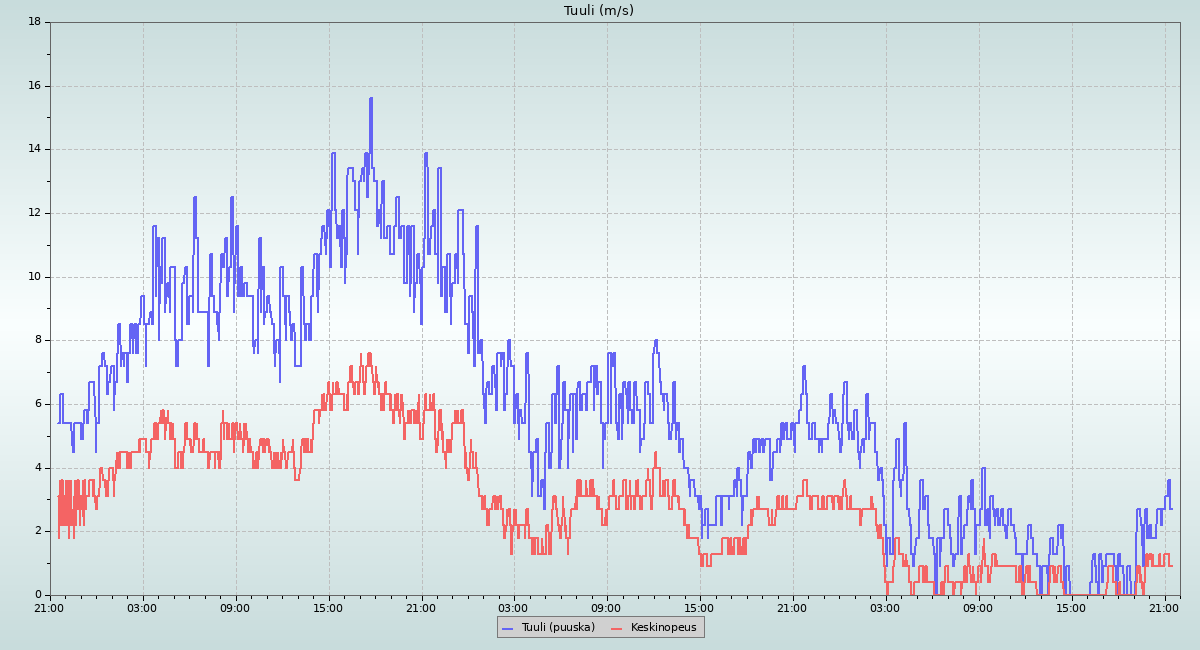Click the rightmost 21:00 x-axis label

point(1164,607)
